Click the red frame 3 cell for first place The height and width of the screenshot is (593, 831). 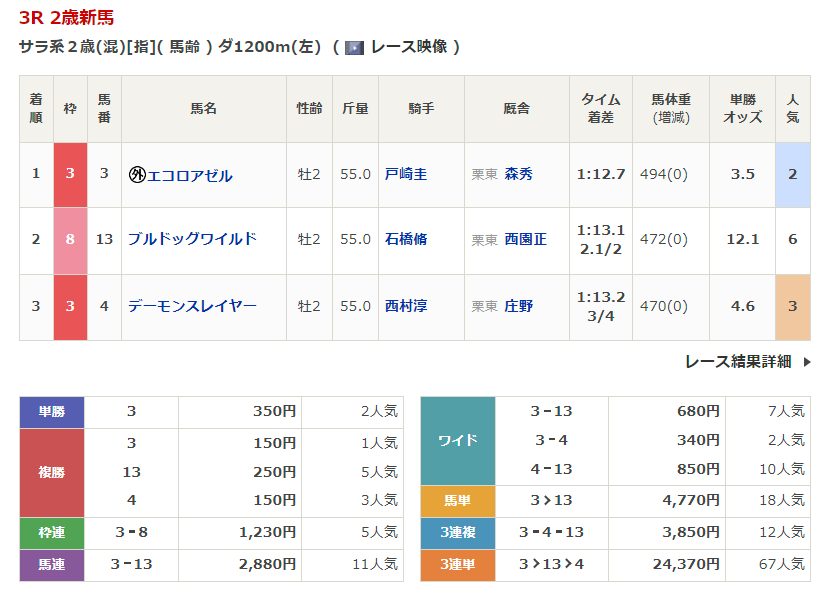tap(70, 174)
